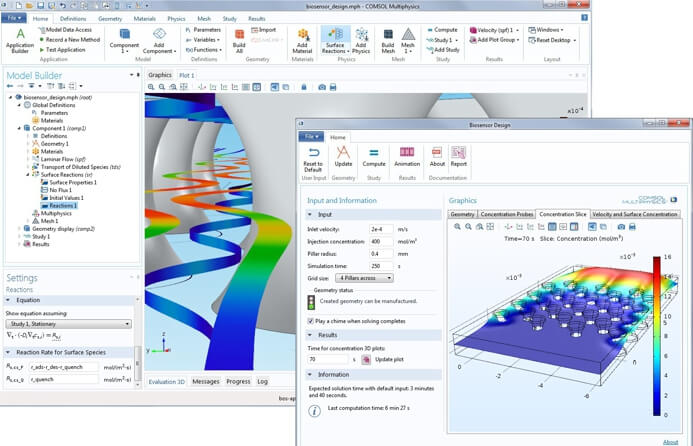The width and height of the screenshot is (693, 446).
Task: Open the Definitions ribbon tab
Action: click(73, 19)
